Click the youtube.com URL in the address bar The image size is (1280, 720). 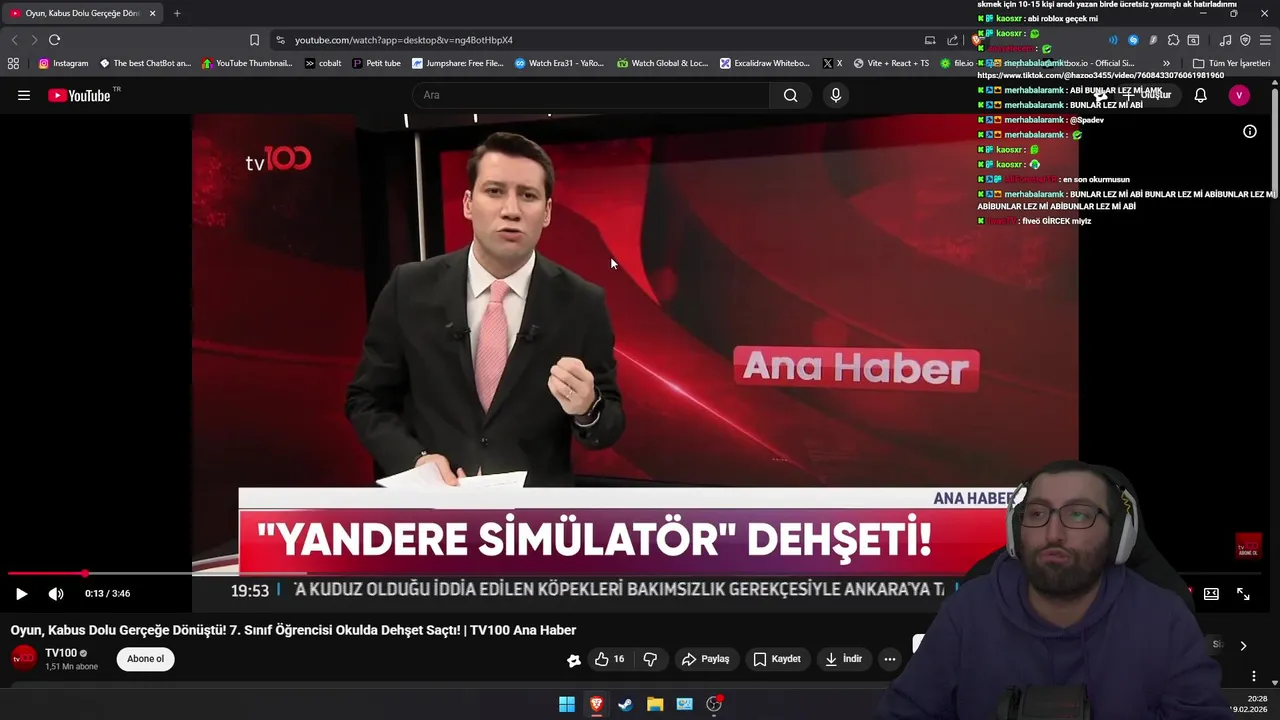coord(404,40)
